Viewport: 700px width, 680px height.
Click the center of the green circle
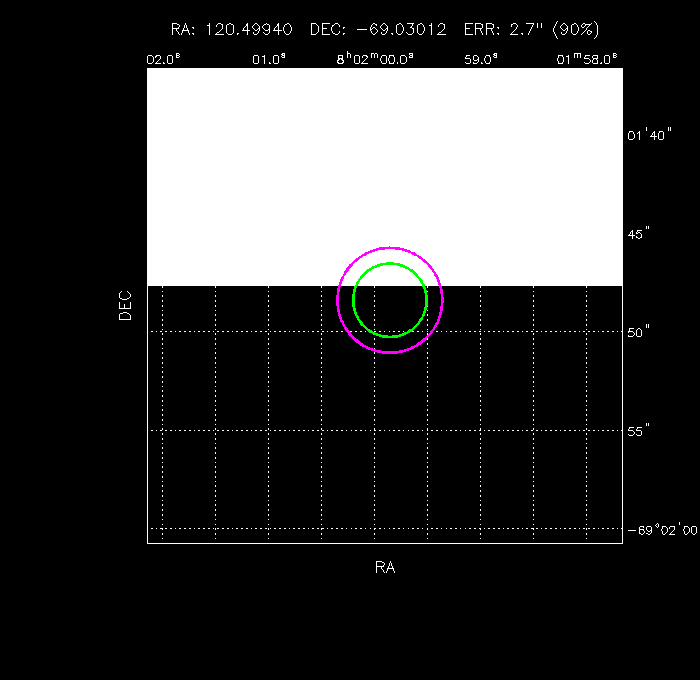[x=390, y=300]
